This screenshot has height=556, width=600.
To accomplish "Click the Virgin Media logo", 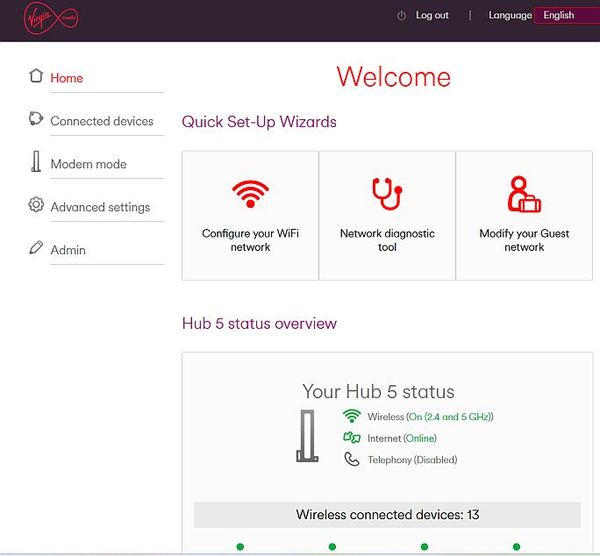I will (x=51, y=18).
